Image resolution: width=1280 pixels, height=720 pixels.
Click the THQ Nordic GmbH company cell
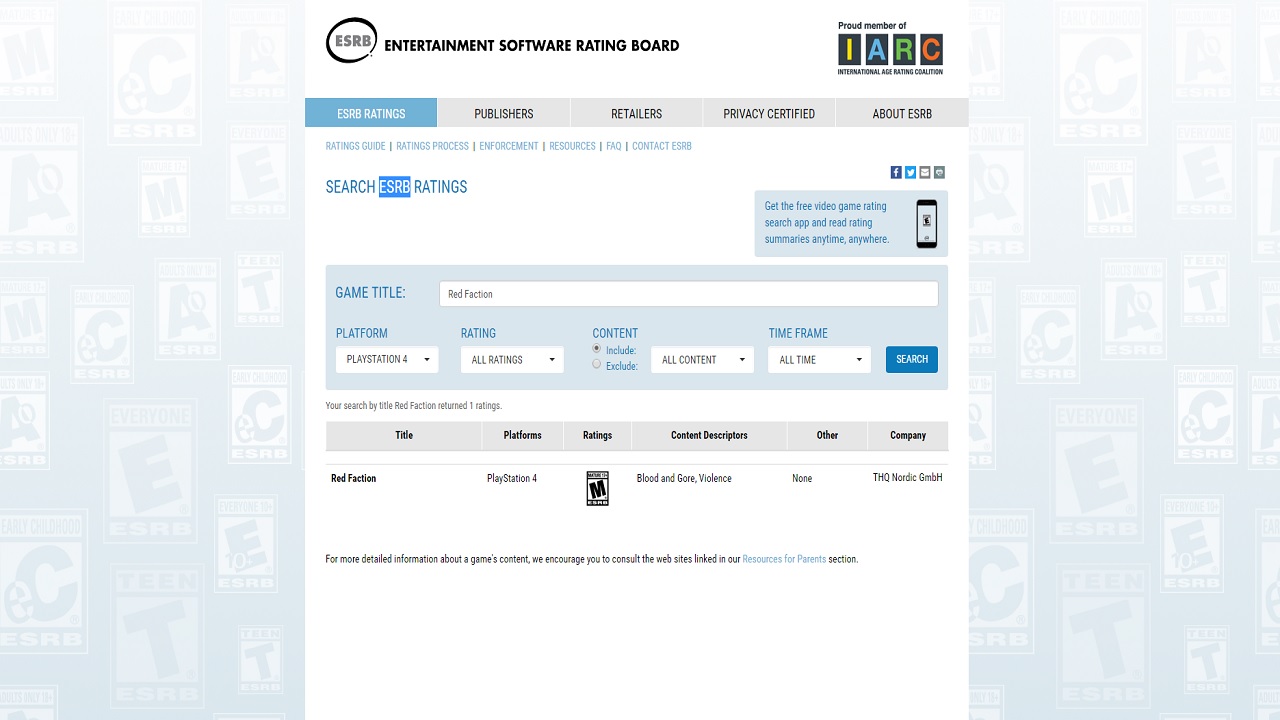click(908, 477)
